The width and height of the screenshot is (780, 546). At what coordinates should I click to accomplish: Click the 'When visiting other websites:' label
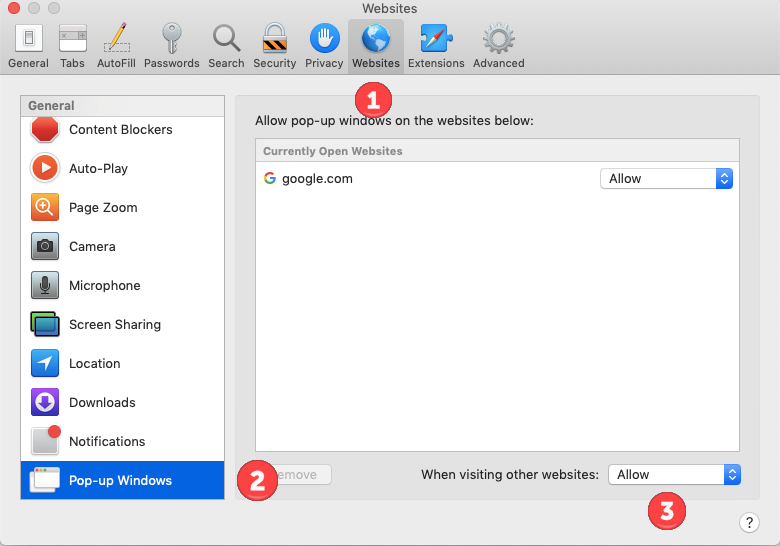[x=510, y=474]
